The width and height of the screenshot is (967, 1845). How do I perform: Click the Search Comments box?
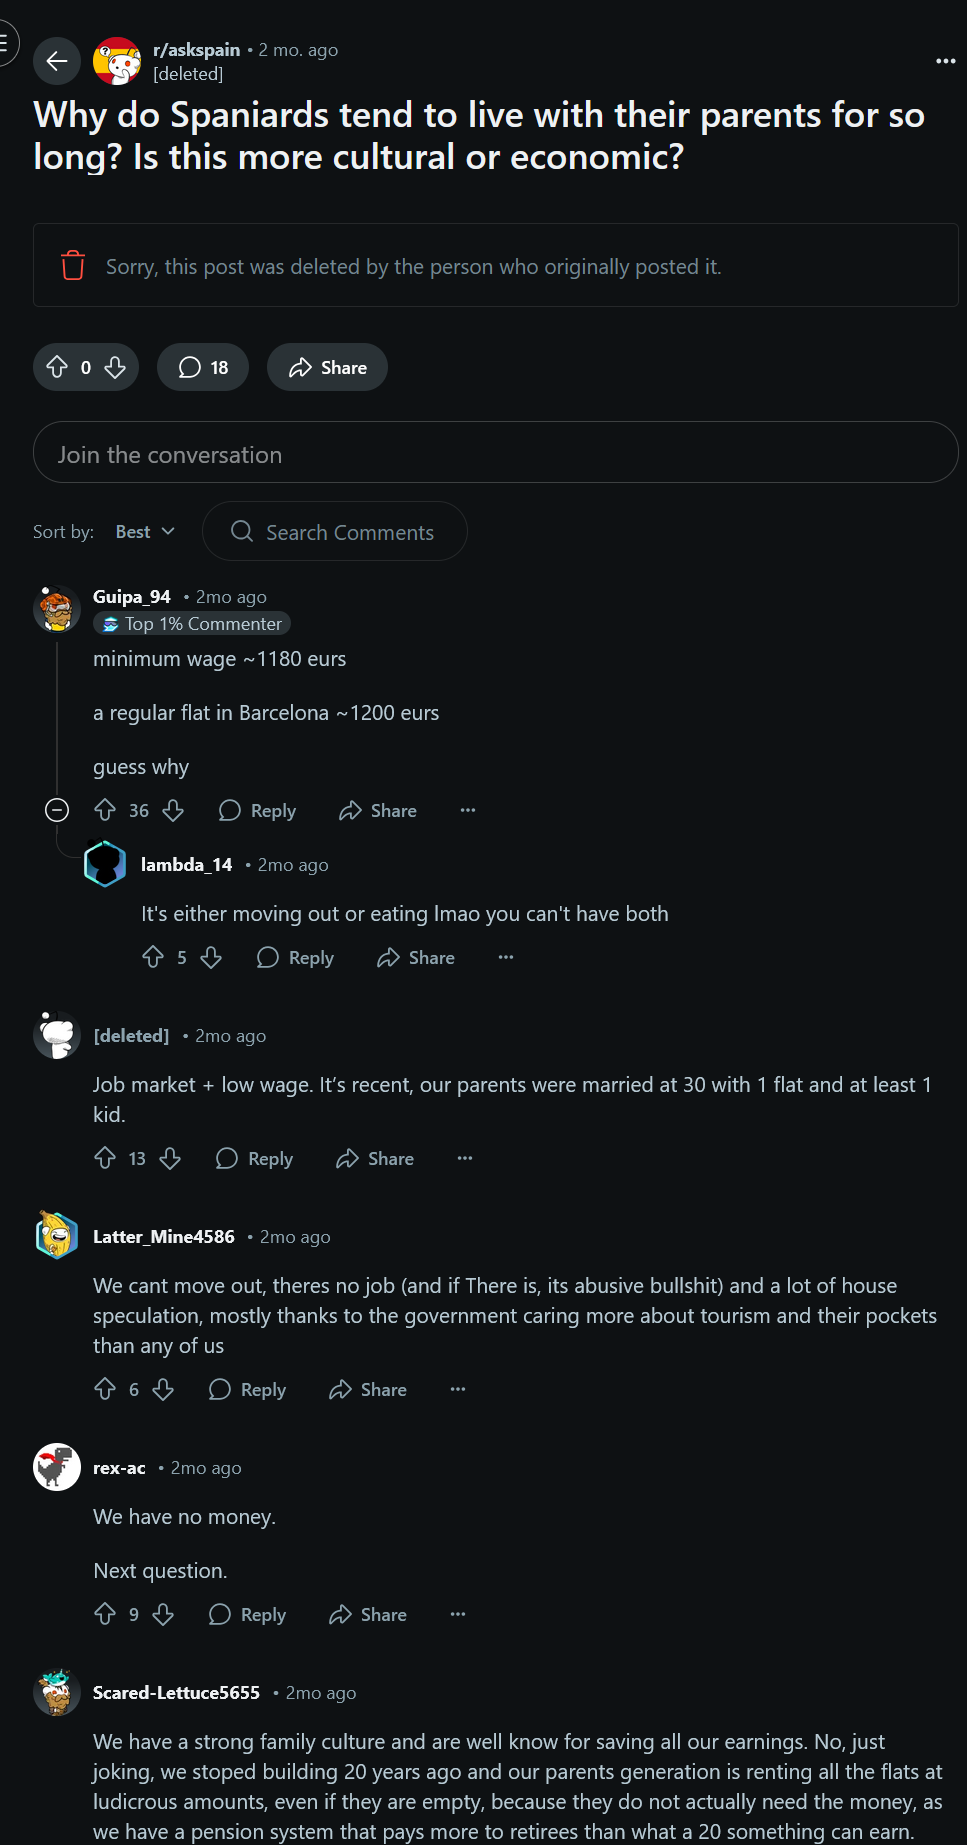tap(335, 532)
